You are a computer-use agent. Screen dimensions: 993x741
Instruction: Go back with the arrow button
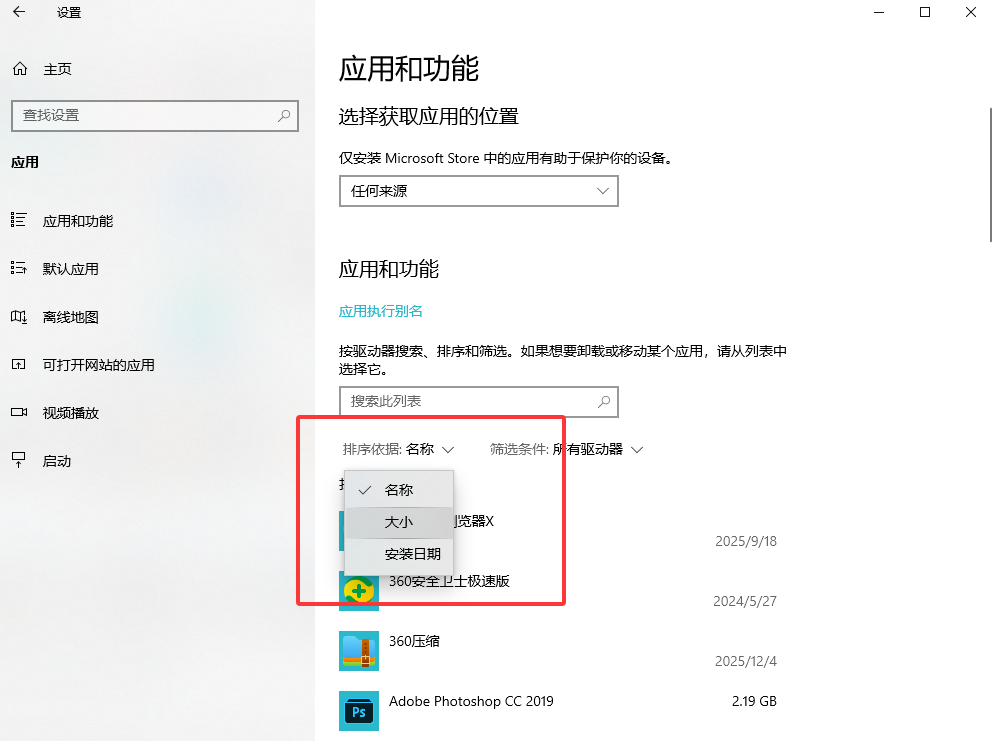(x=18, y=13)
